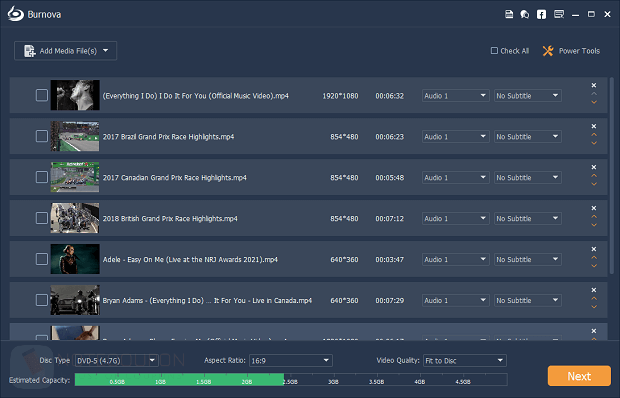Open the Facebook icon in title bar
This screenshot has width=620, height=398.
pos(541,15)
